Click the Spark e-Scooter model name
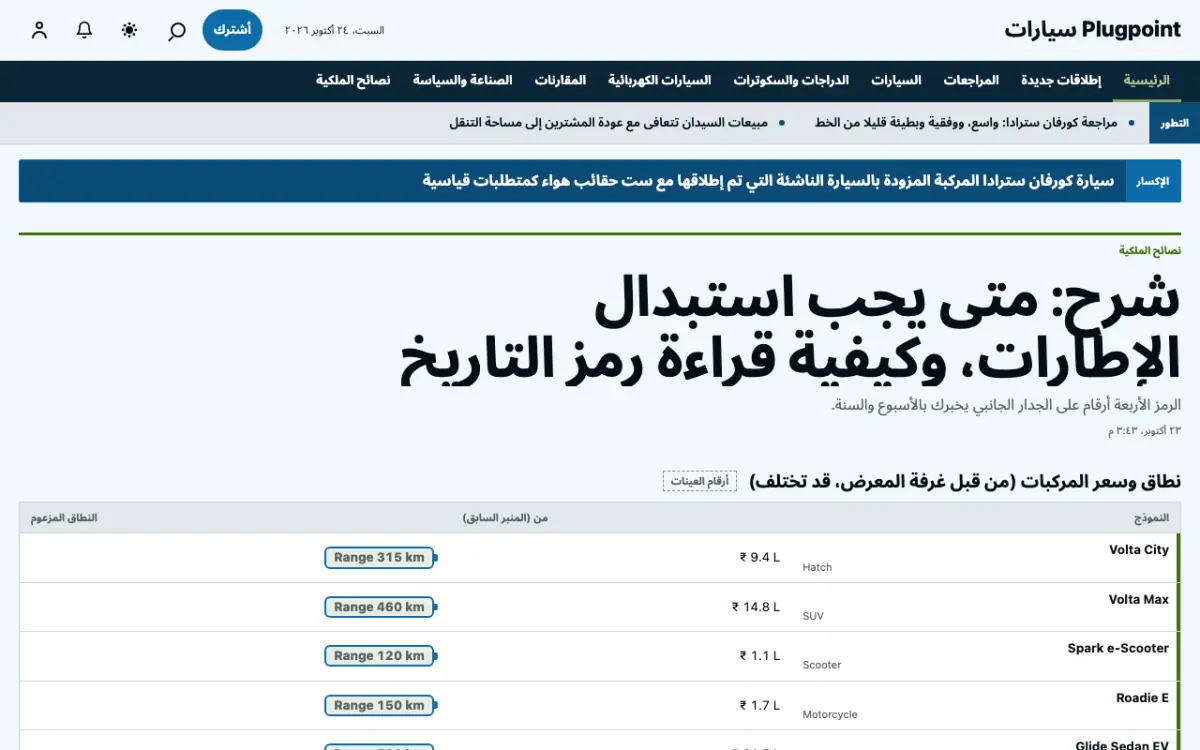1200x750 pixels. click(1118, 648)
